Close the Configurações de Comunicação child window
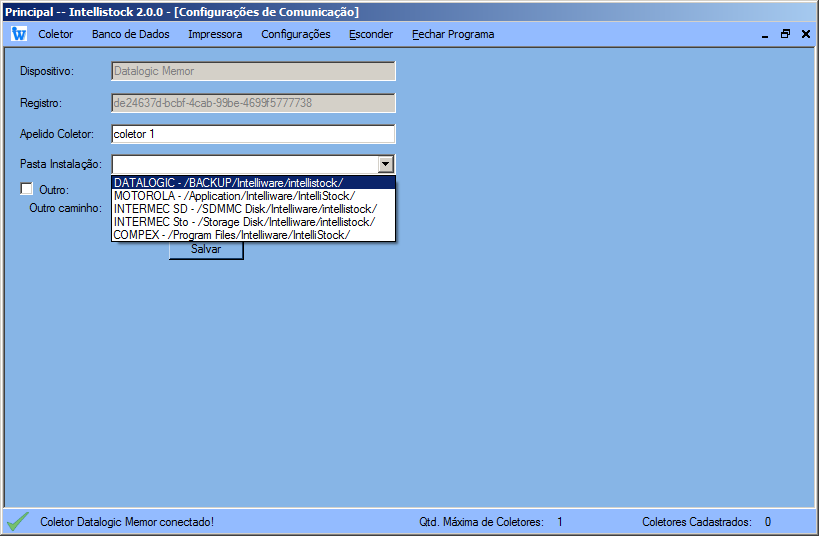Screen dimensions: 819x536 806,34
